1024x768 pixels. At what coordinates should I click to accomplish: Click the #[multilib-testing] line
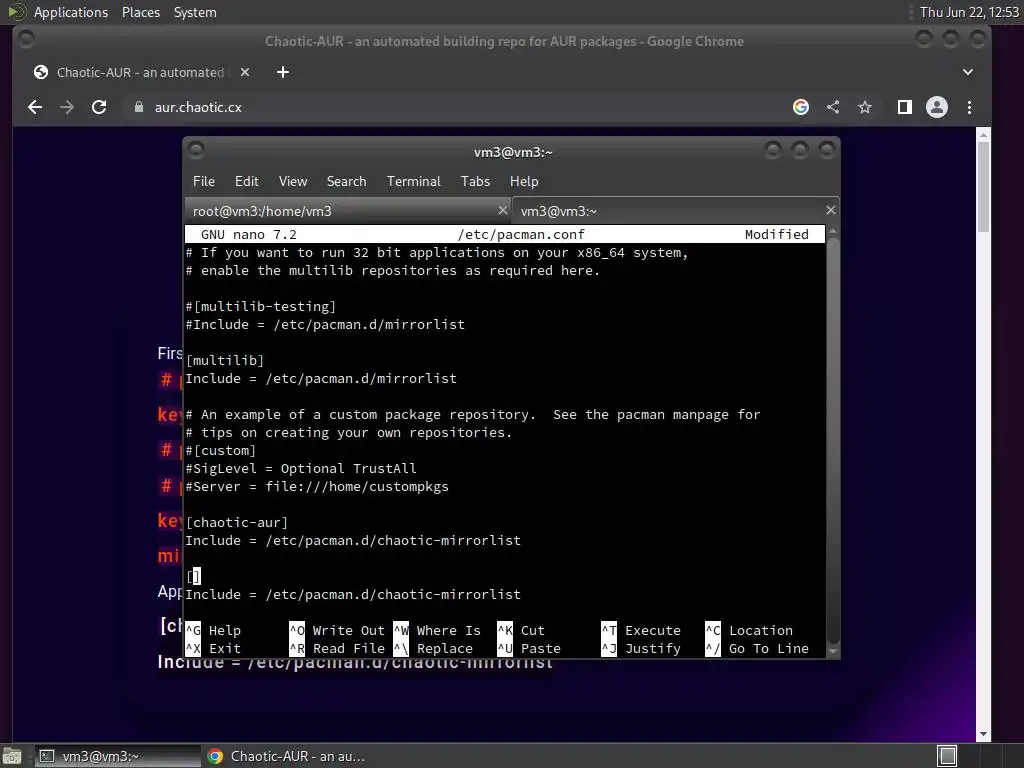tap(261, 306)
